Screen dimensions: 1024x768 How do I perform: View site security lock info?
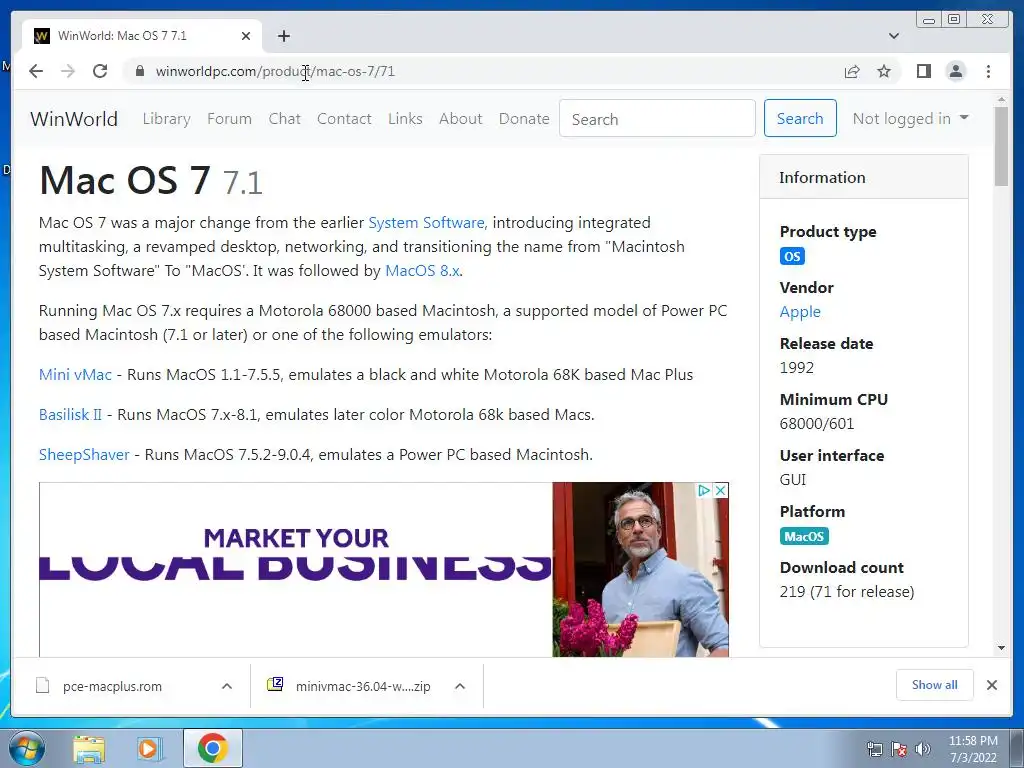(139, 71)
